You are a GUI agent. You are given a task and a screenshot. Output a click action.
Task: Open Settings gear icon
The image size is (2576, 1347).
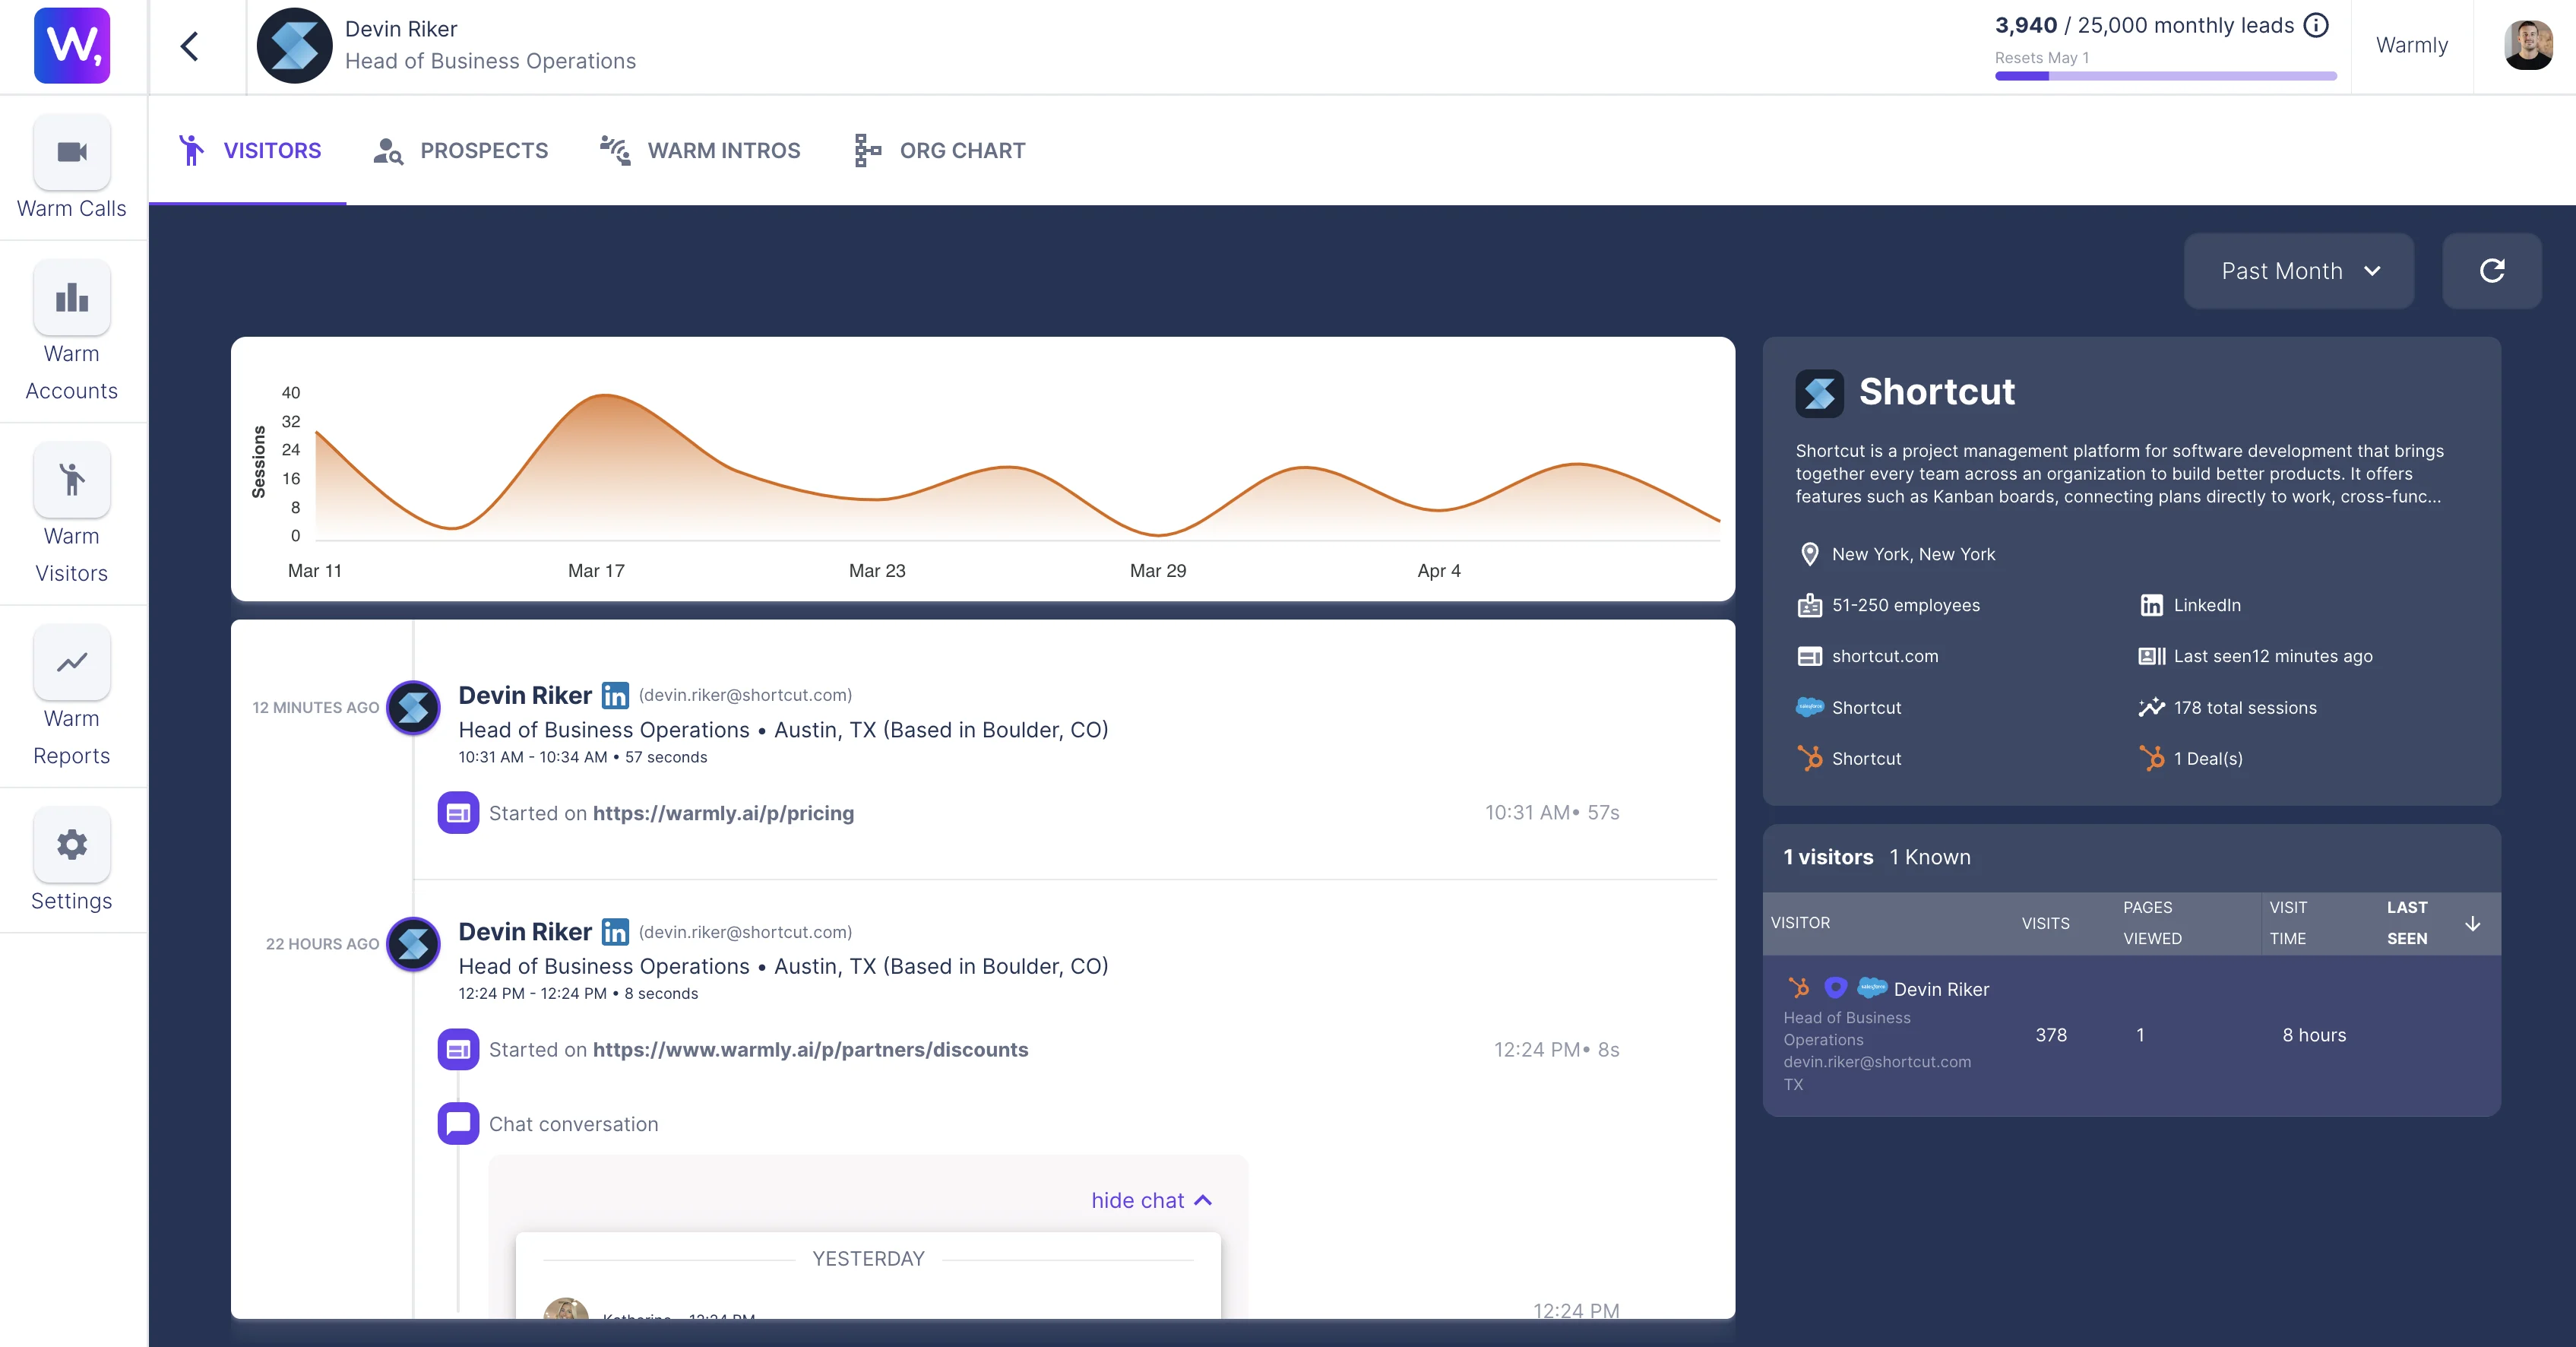(72, 844)
